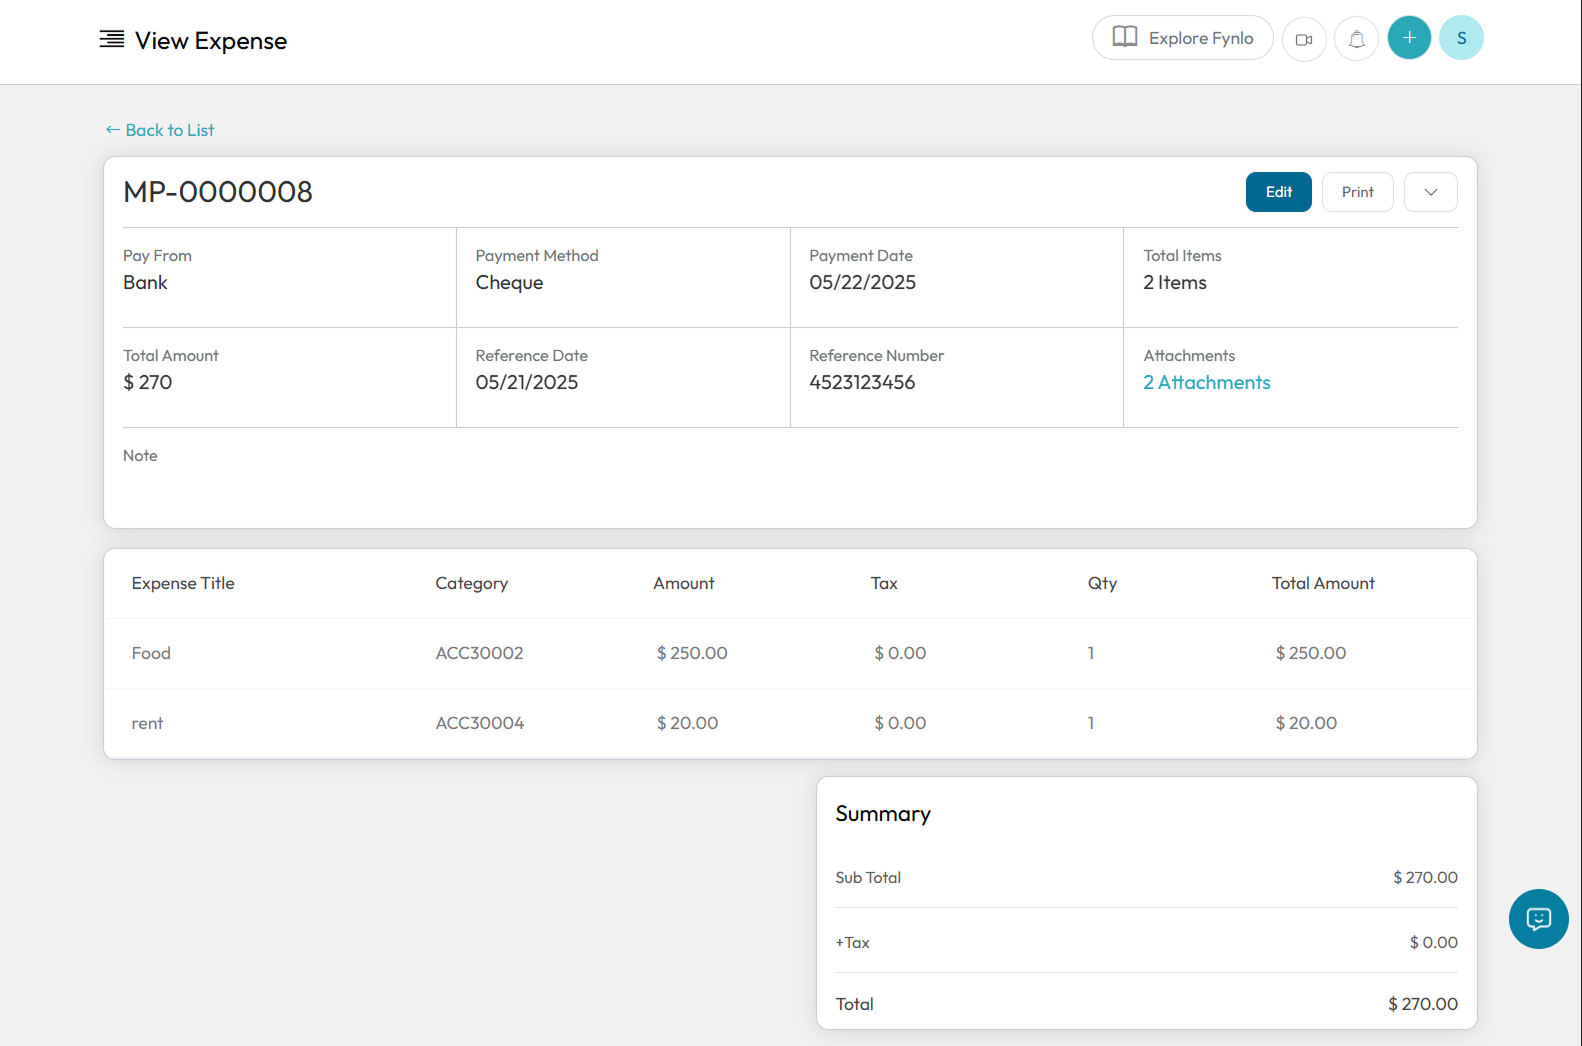Click the Reference Date 05/21/2025
Screen dimensions: 1582x1046
tap(527, 383)
